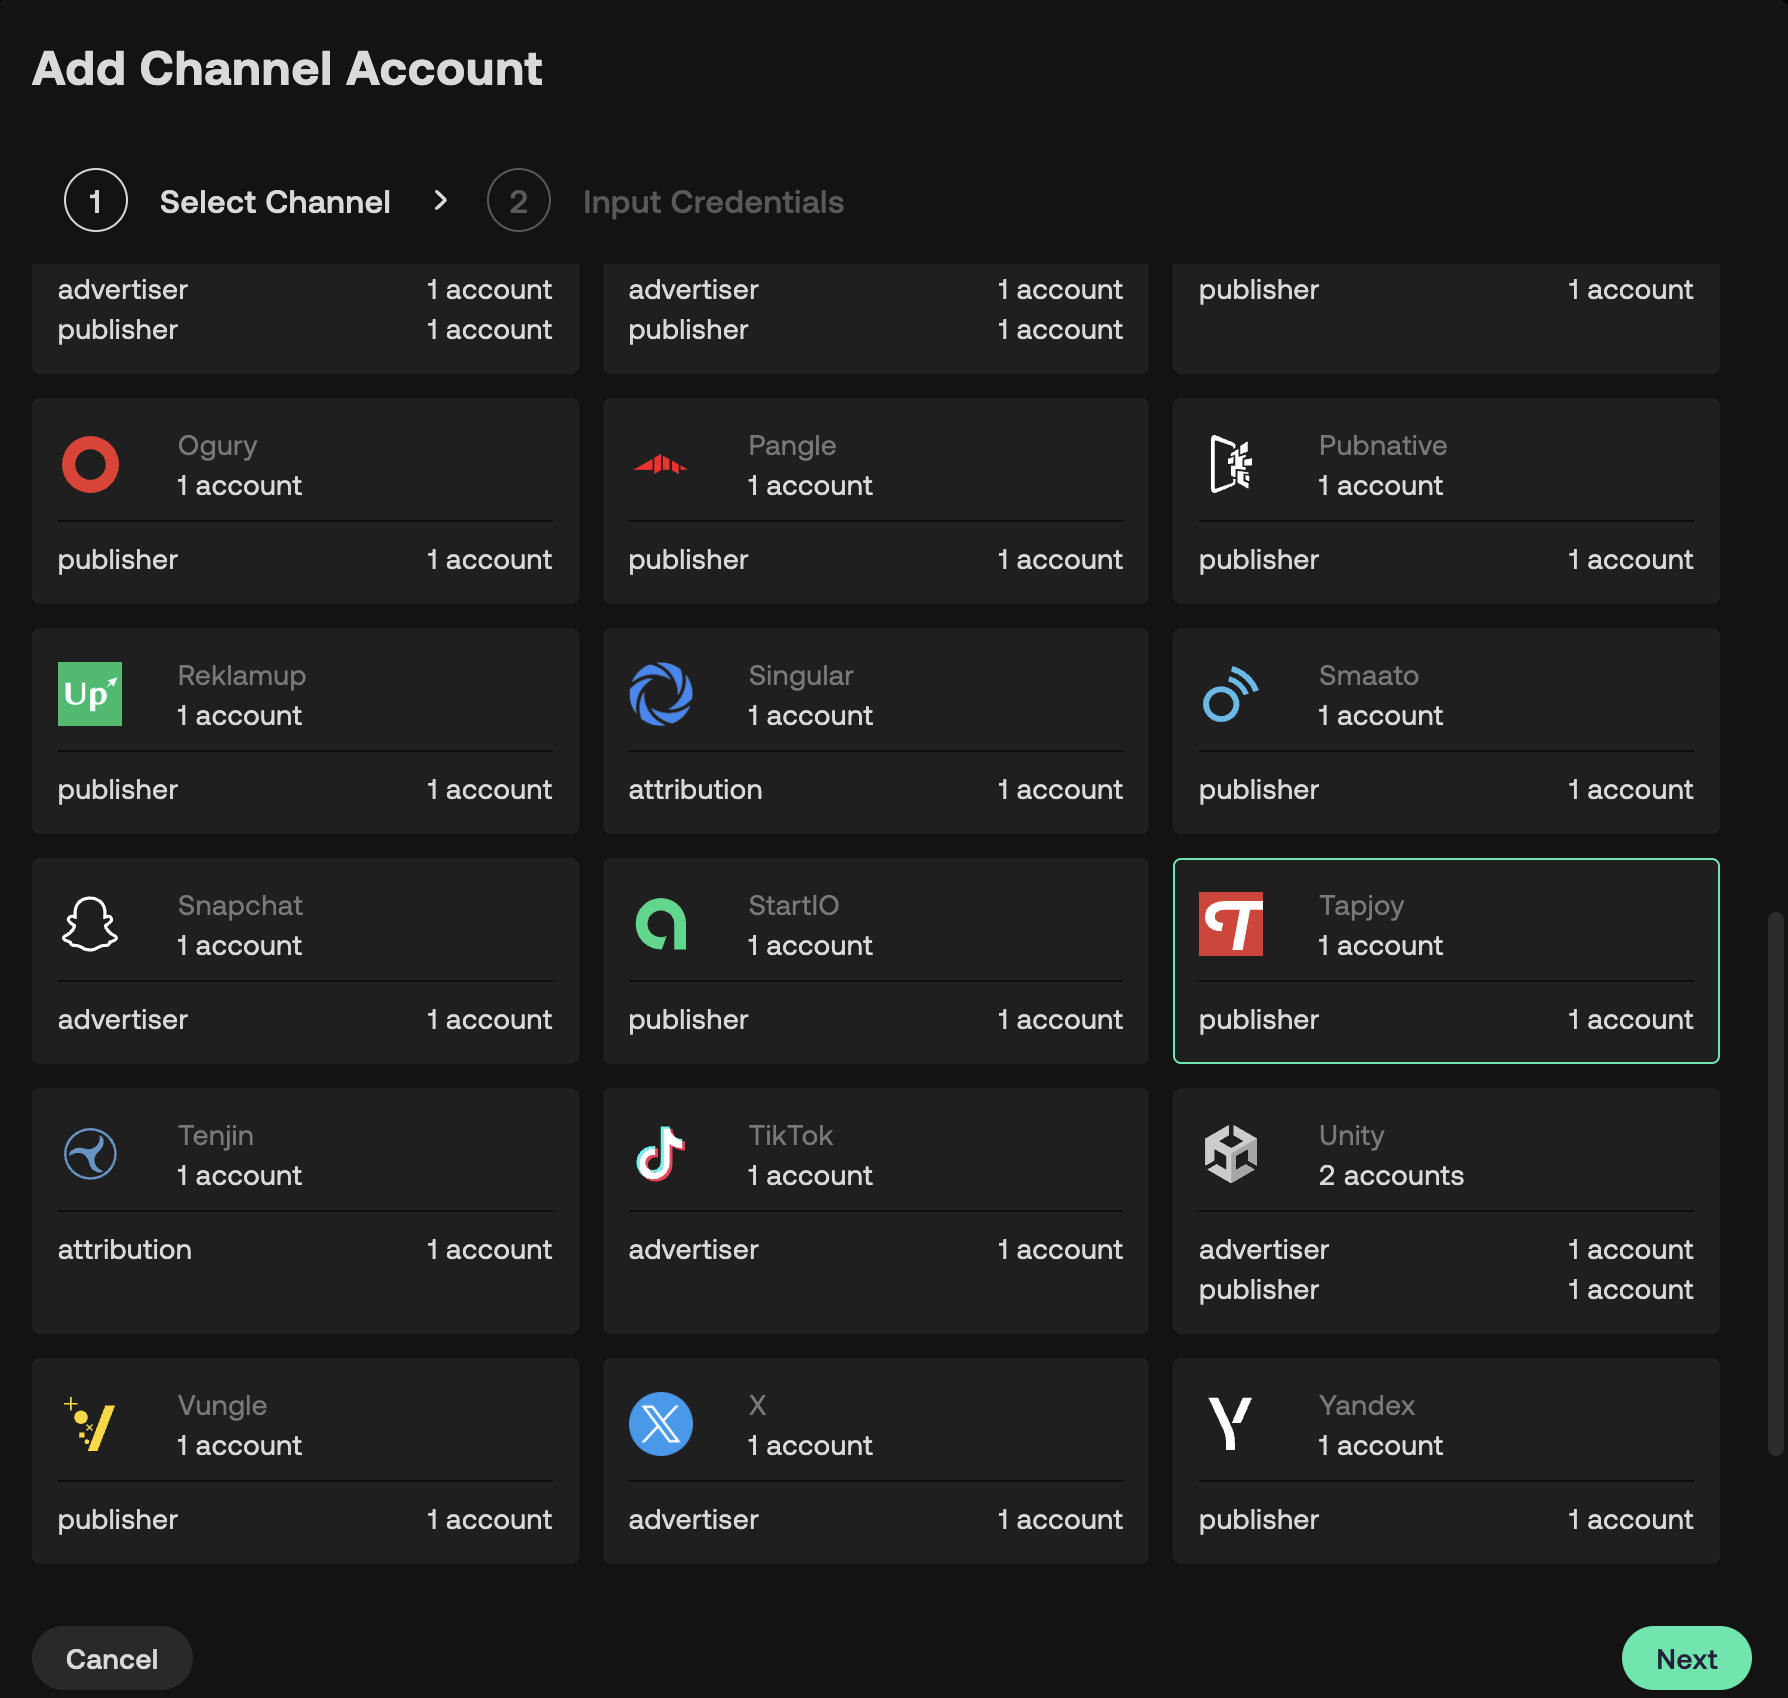Screen dimensions: 1788x1698
Task: Click the channel list vertical scrollbar
Action: [1775, 1183]
